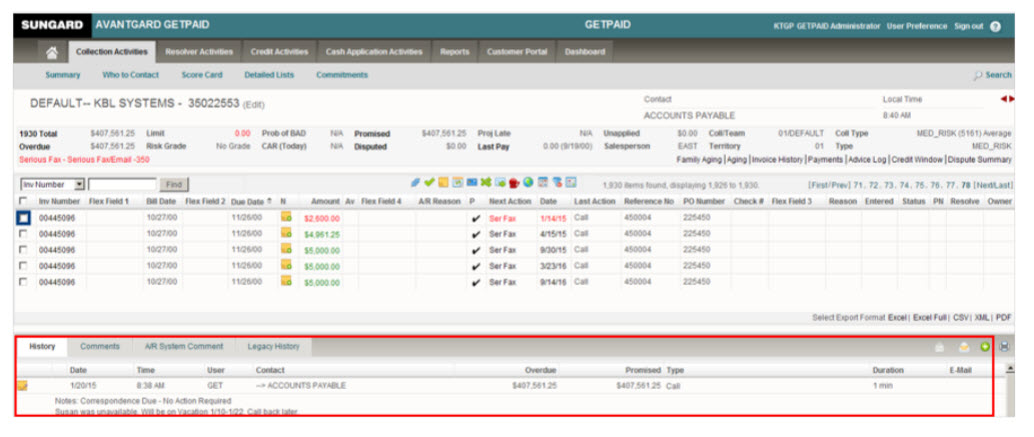Check the box for row dated 9/14/16
This screenshot has height=437, width=1034.
tap(24, 281)
